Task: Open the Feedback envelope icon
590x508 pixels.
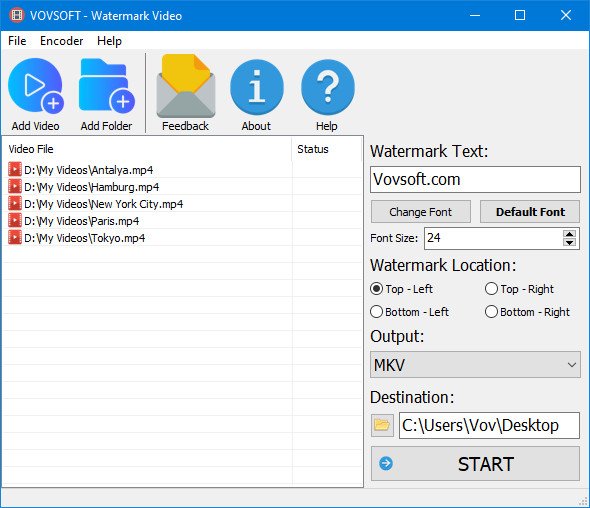Action: (186, 86)
